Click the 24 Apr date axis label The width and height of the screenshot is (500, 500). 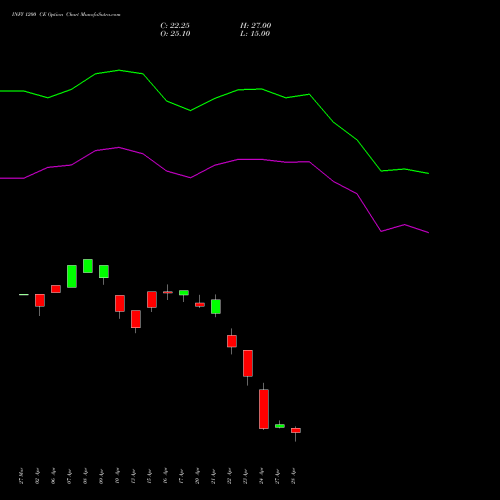261,476
